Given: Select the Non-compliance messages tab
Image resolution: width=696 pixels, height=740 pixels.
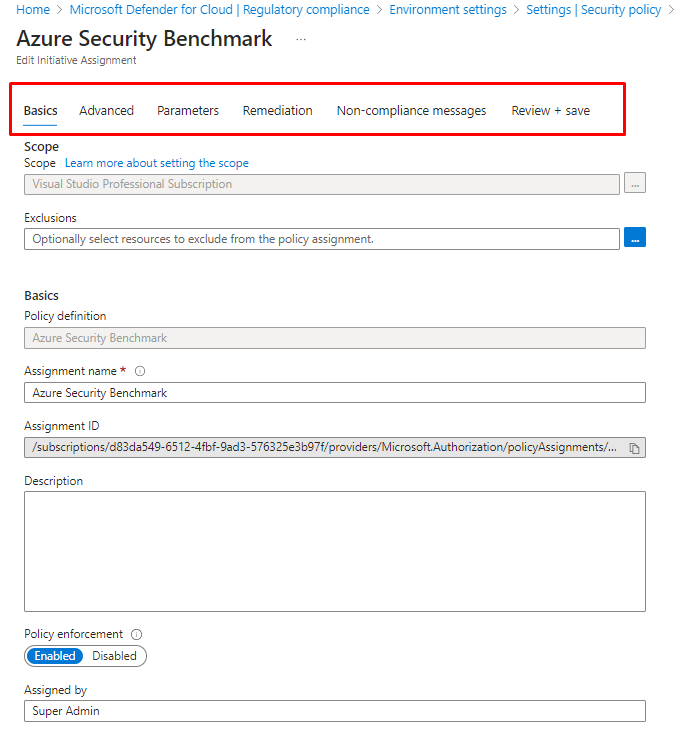Looking at the screenshot, I should click(411, 111).
